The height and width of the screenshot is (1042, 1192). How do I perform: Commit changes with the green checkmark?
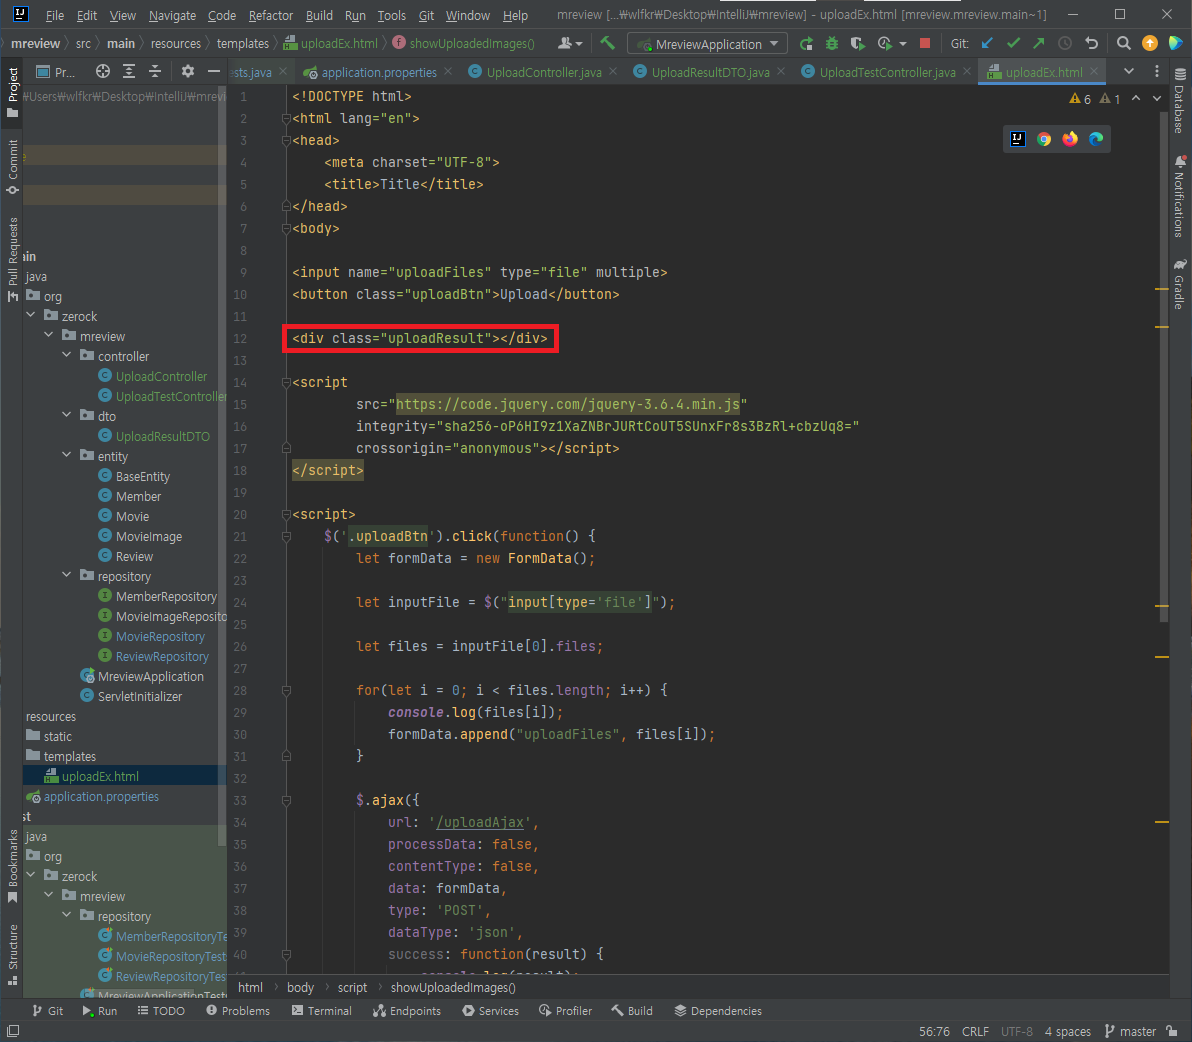pos(1013,43)
